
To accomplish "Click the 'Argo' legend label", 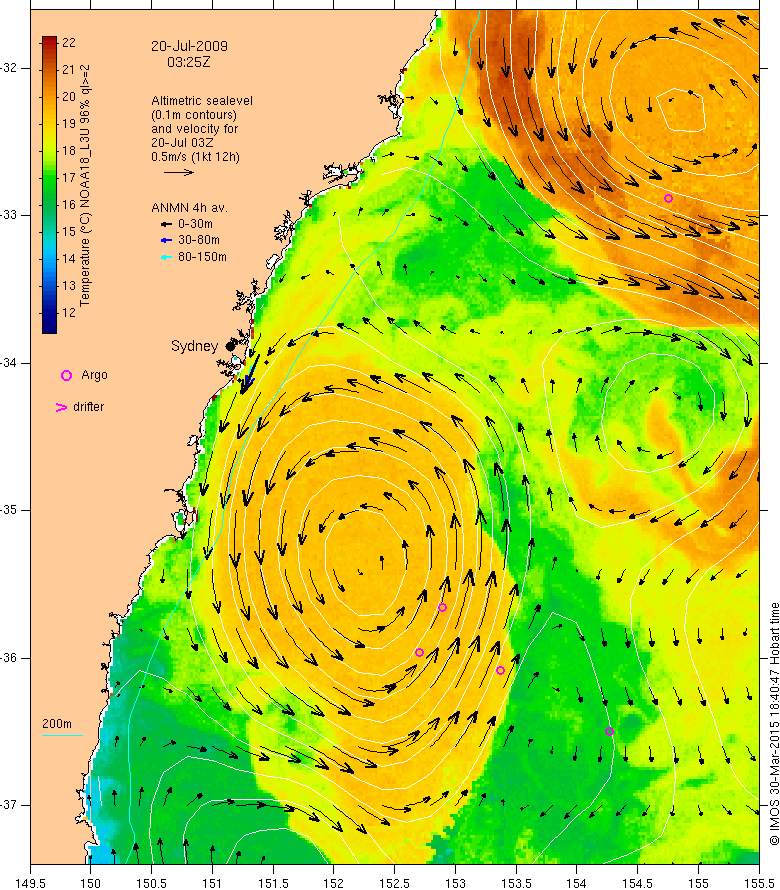I will click(94, 375).
